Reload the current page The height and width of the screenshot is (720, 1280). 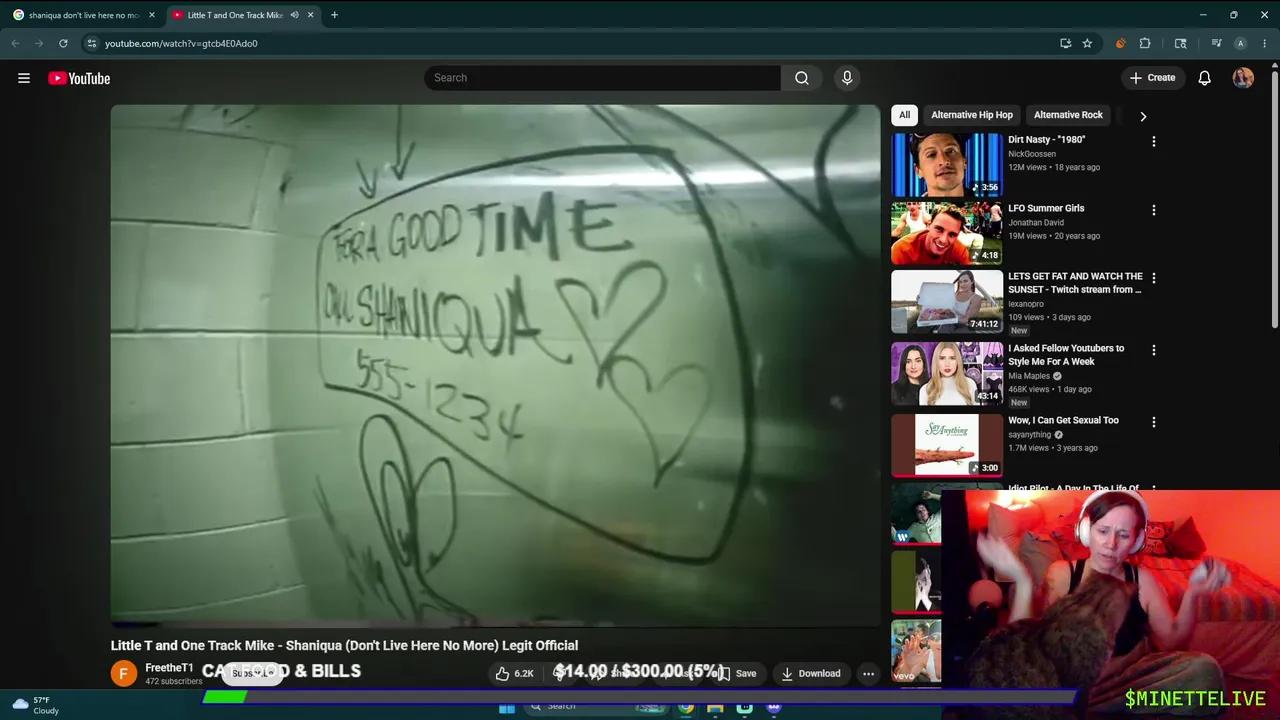(63, 43)
